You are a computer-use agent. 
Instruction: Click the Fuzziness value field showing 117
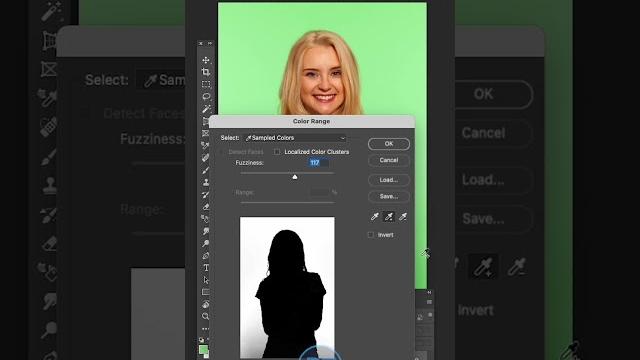click(318, 163)
